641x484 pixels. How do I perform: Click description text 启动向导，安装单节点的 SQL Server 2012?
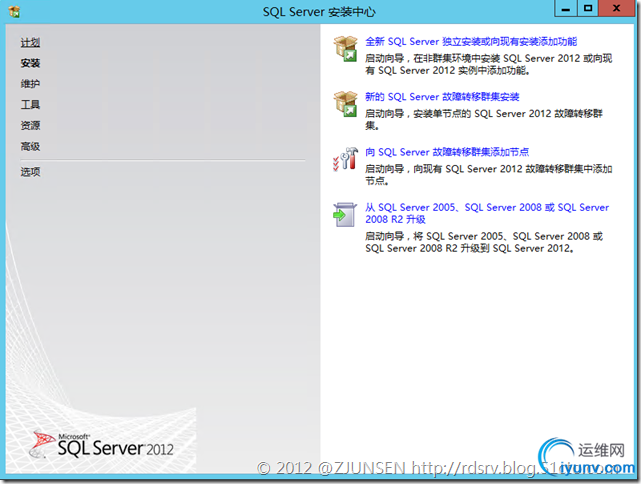click(x=484, y=120)
